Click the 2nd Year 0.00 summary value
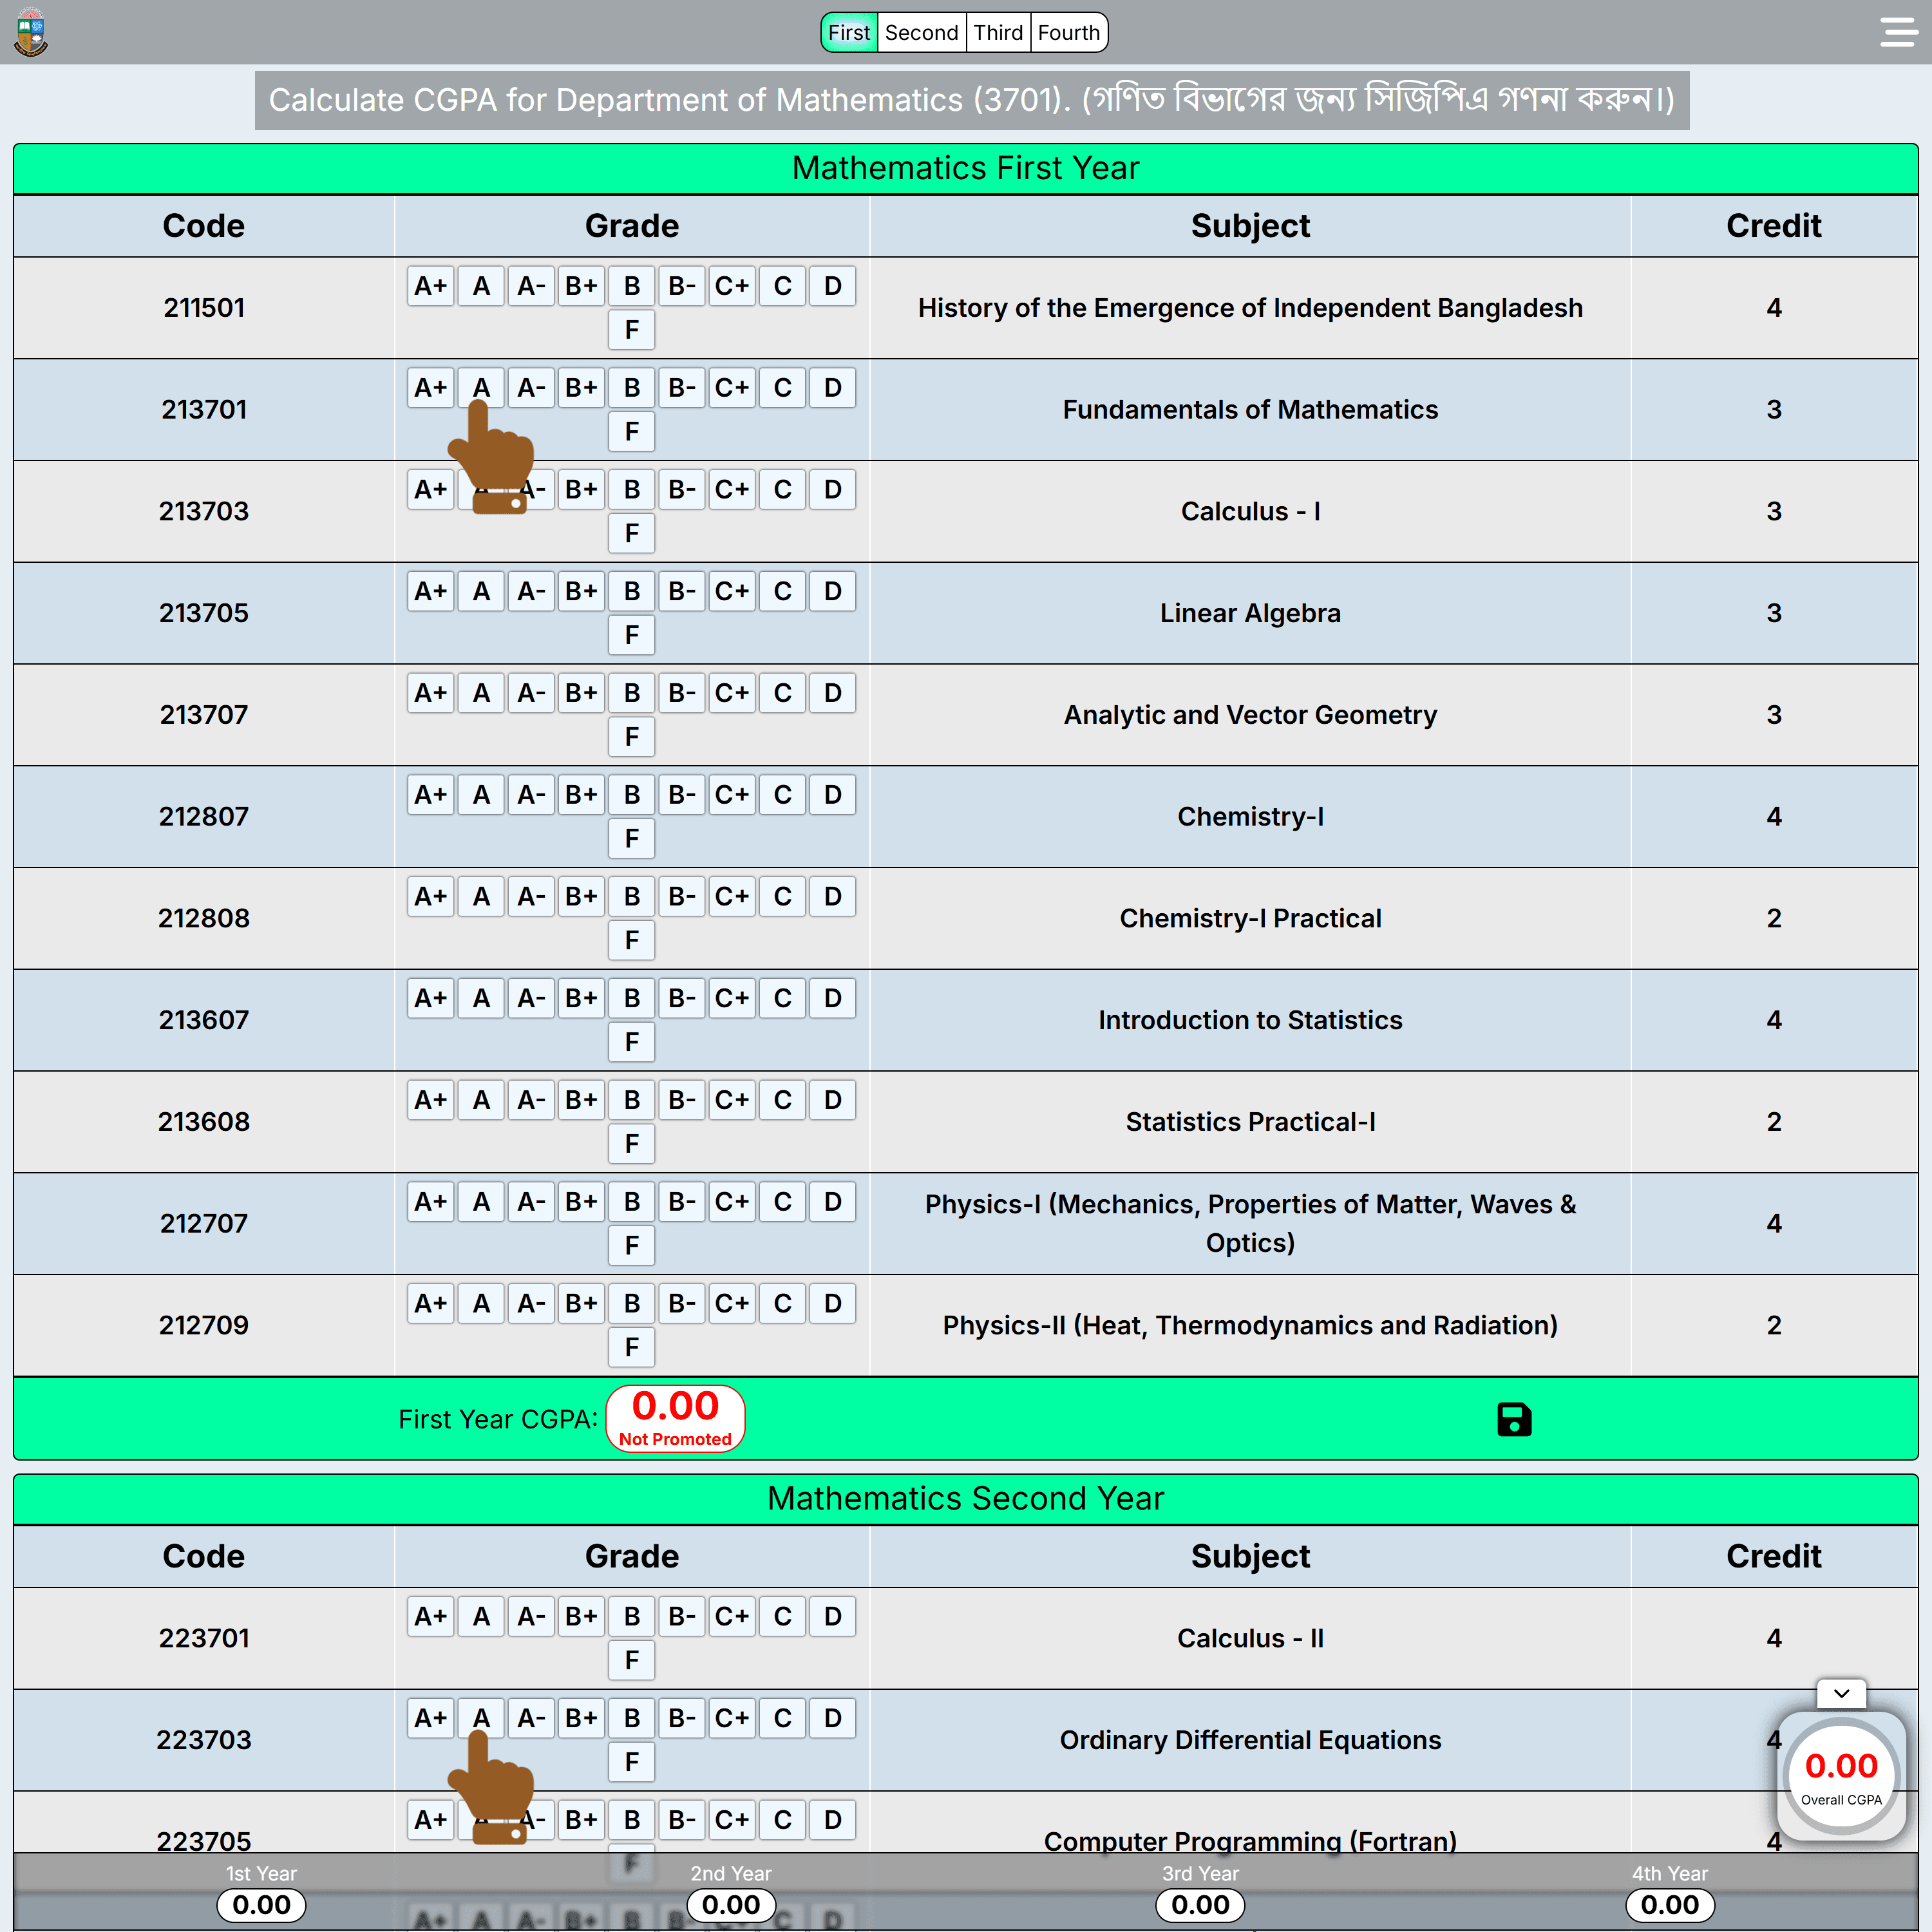This screenshot has width=1932, height=1932. 731,1904
